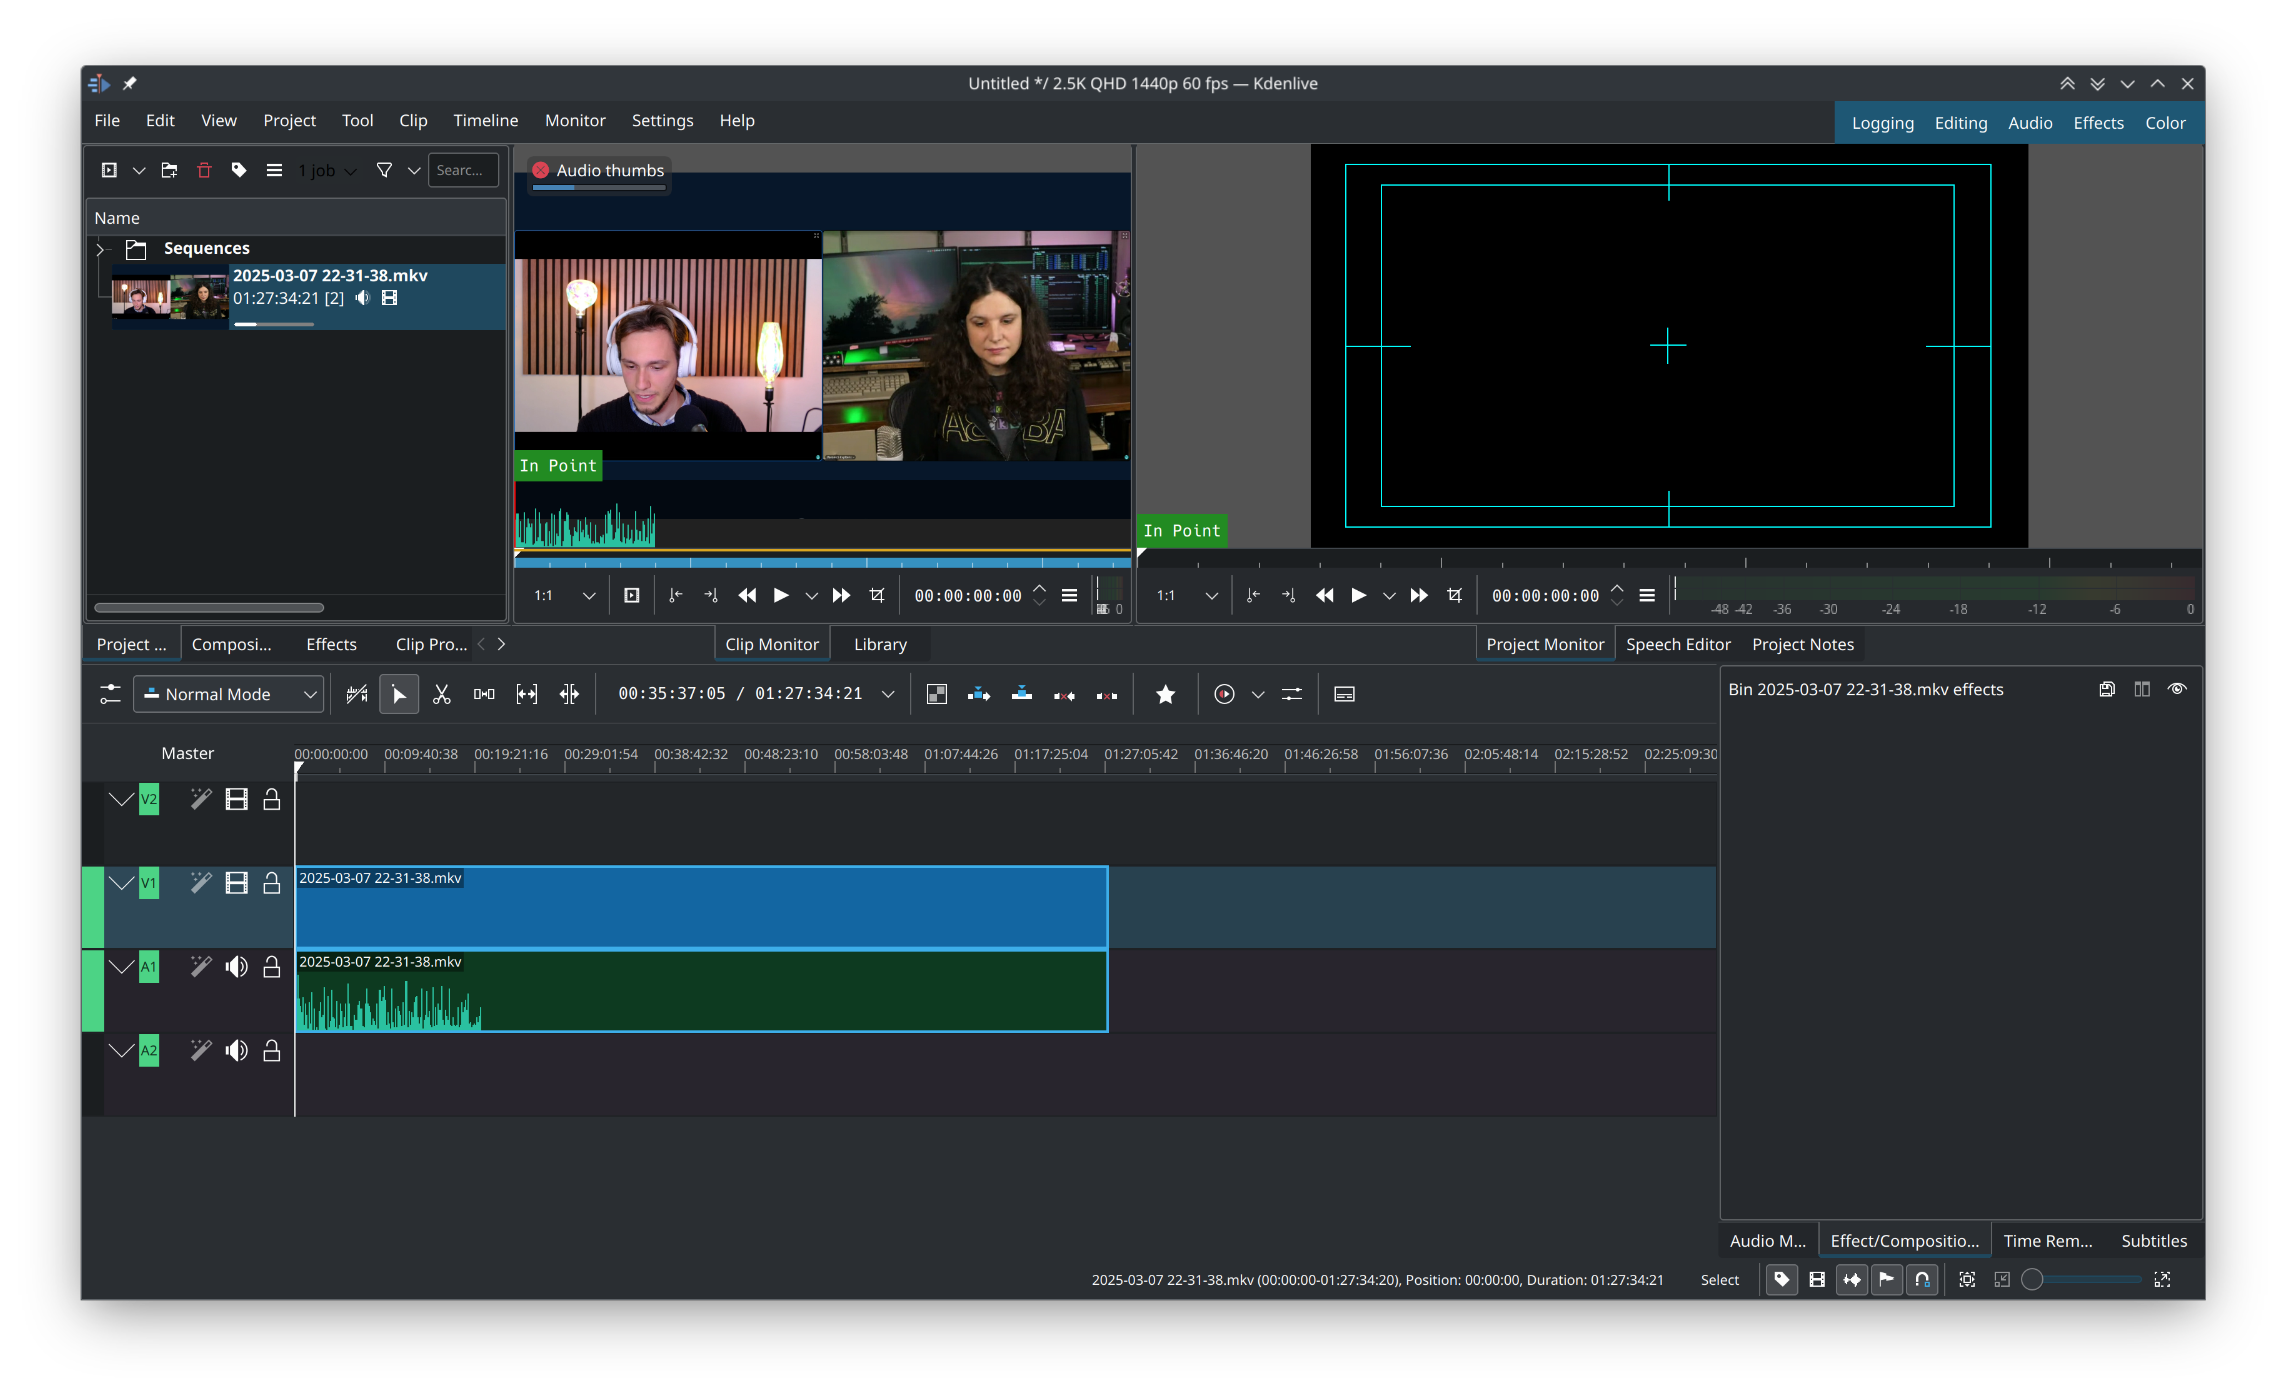Select the group clips icon
This screenshot has height=1395, width=2285.
[483, 693]
